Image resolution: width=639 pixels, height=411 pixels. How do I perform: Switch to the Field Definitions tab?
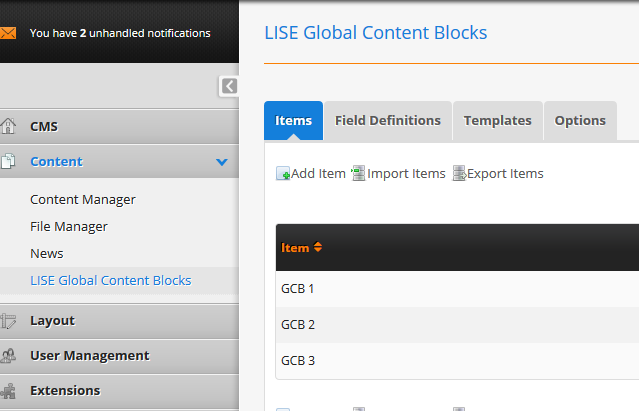pyautogui.click(x=388, y=121)
